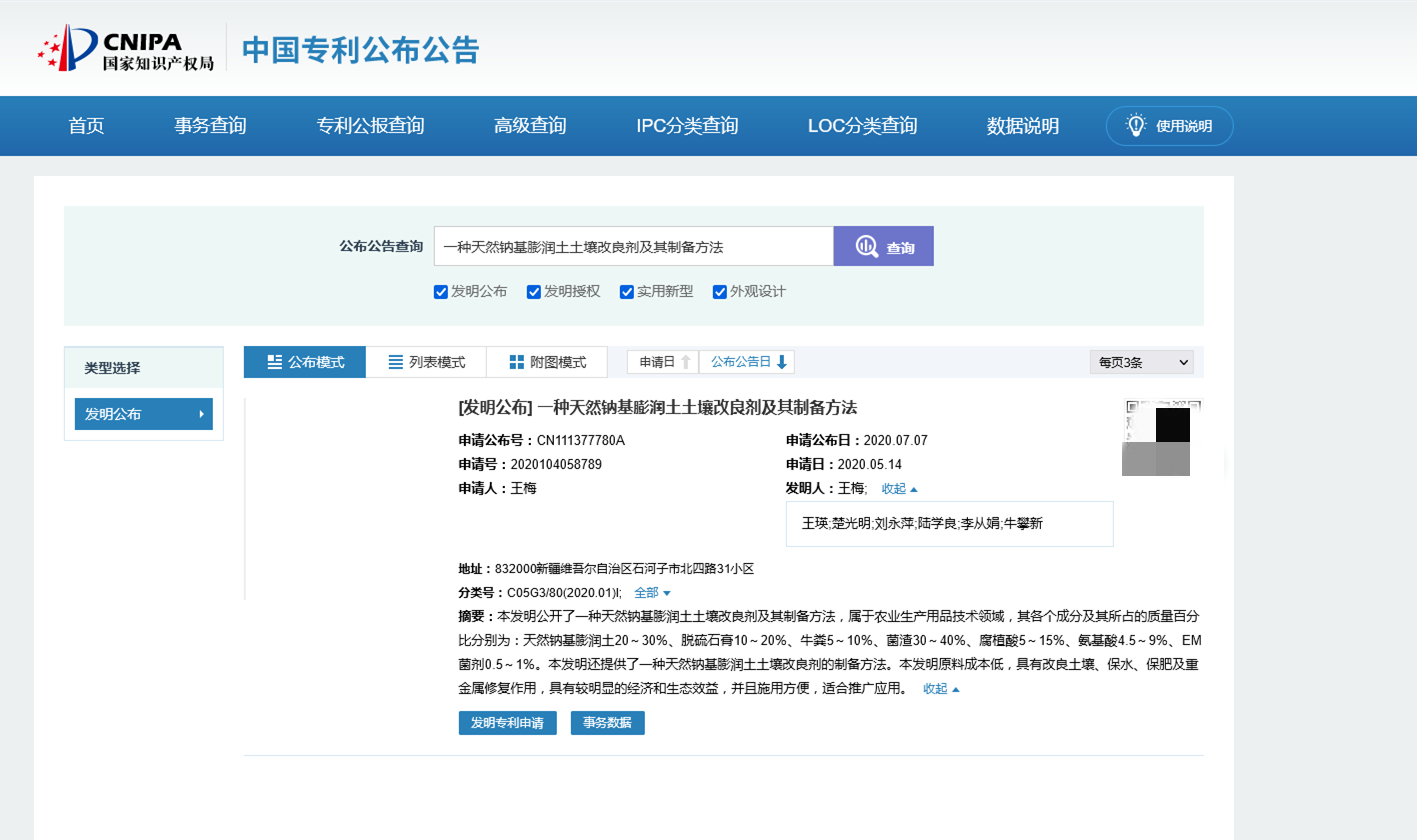Click the 列表模式 list icon
Viewport: 1417px width, 840px height.
(395, 362)
